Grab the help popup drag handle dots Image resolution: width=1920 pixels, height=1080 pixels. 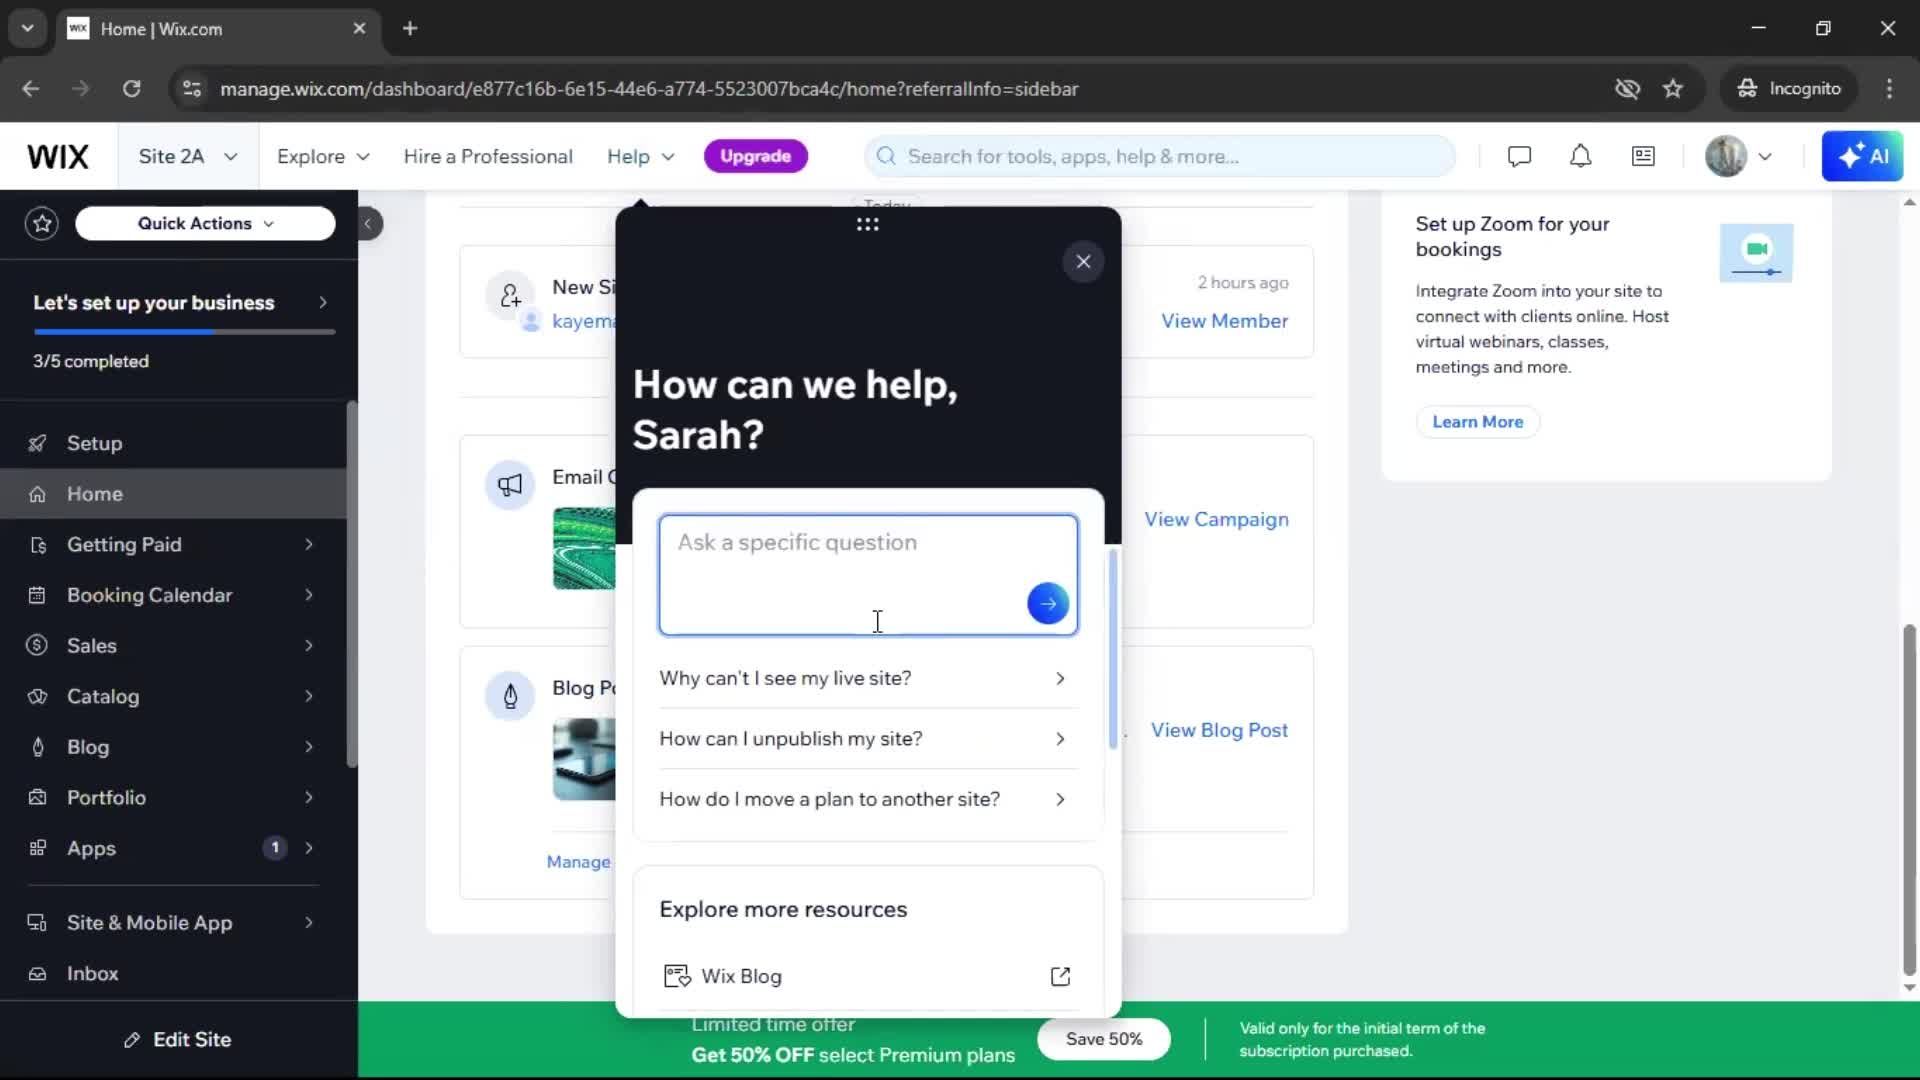pyautogui.click(x=867, y=224)
